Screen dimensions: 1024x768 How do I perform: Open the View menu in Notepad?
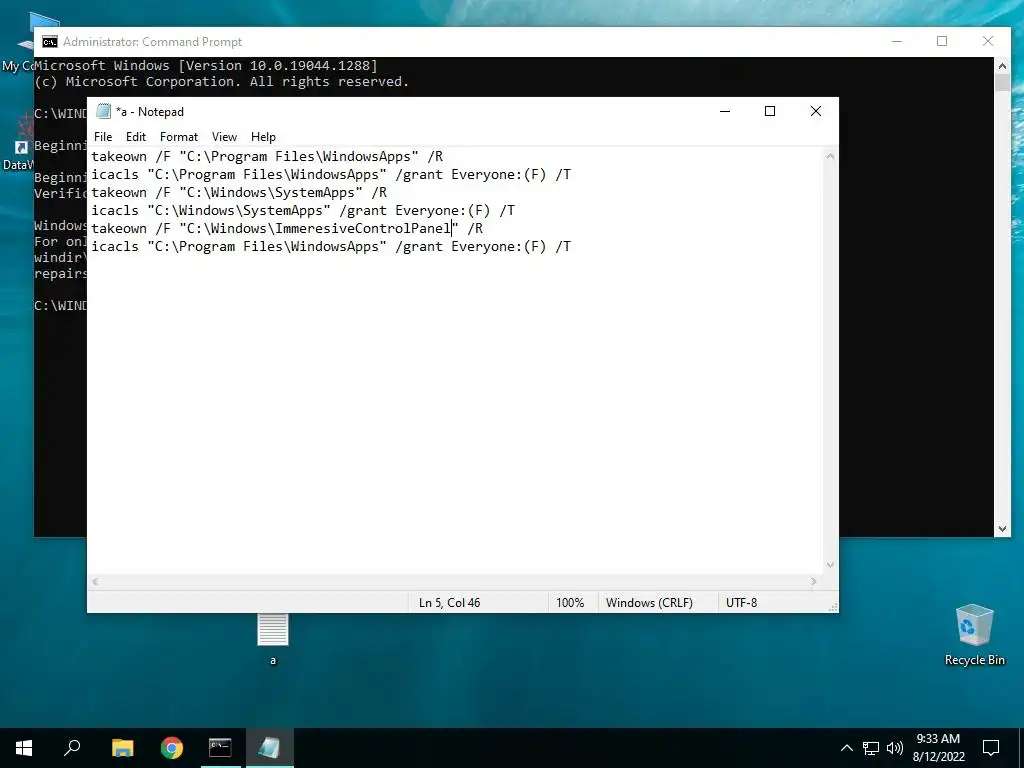point(224,136)
